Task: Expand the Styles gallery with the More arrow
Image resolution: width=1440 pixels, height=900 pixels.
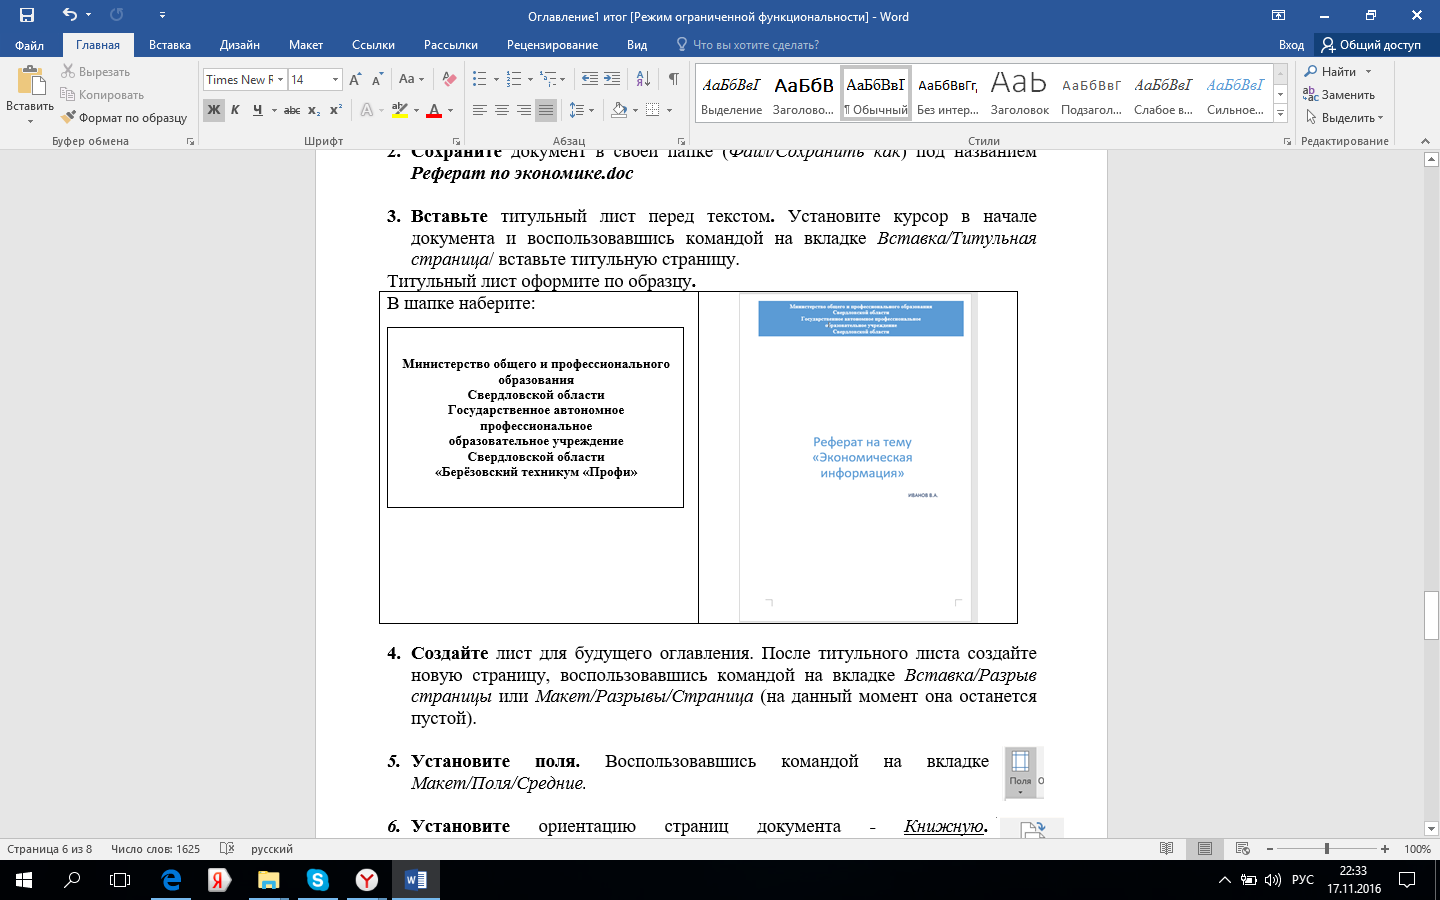Action: [x=1281, y=114]
